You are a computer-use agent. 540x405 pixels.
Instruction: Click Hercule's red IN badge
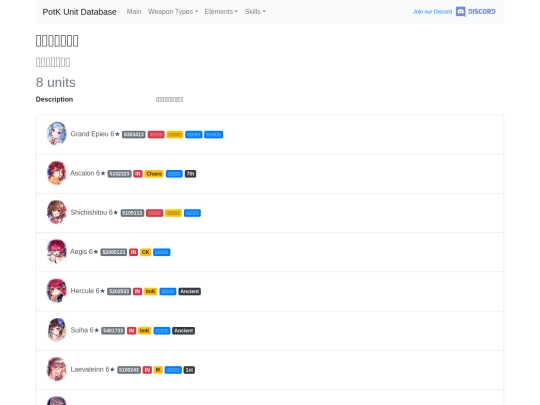[137, 292]
